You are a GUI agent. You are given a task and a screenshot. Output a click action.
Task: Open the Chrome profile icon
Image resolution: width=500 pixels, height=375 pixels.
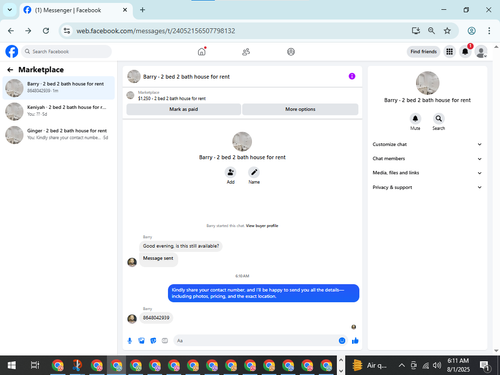(x=471, y=31)
